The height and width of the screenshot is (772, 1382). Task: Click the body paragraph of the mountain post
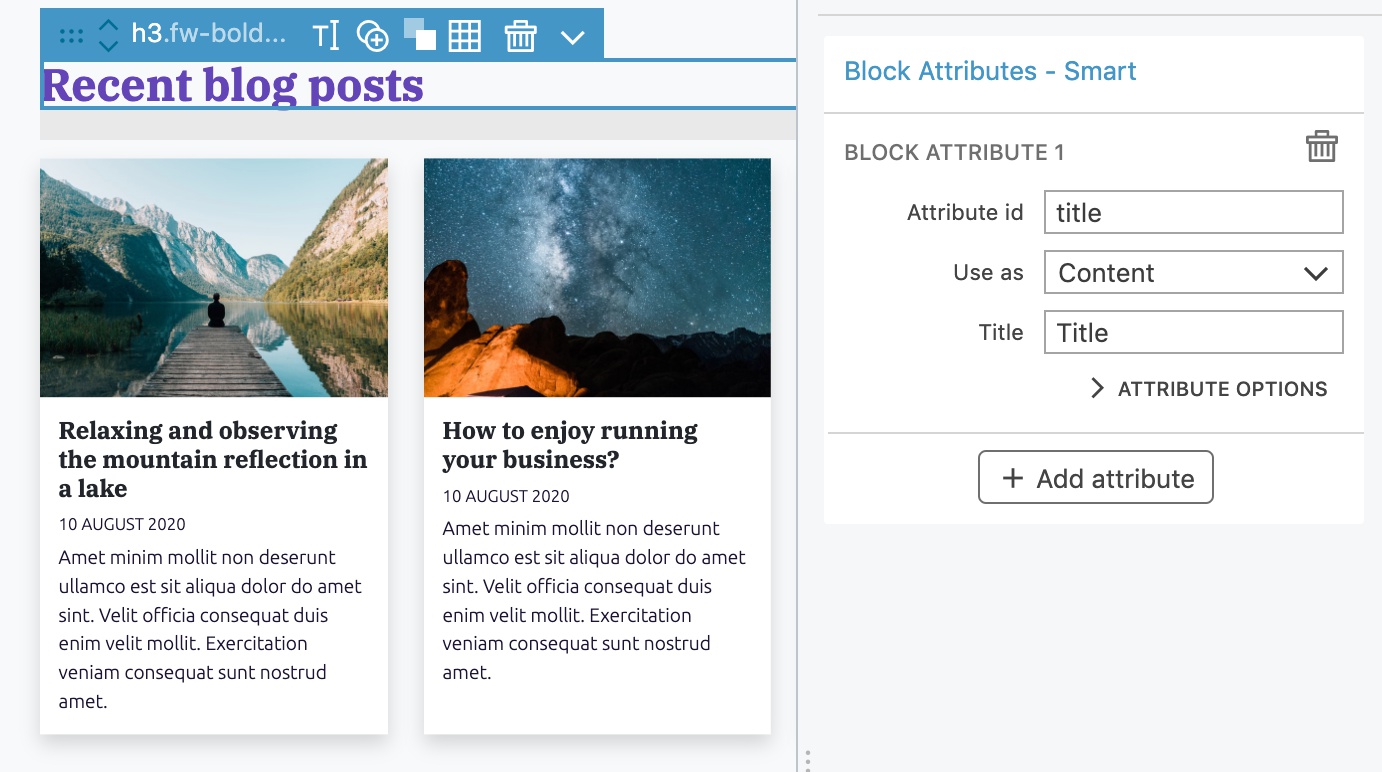coord(210,629)
